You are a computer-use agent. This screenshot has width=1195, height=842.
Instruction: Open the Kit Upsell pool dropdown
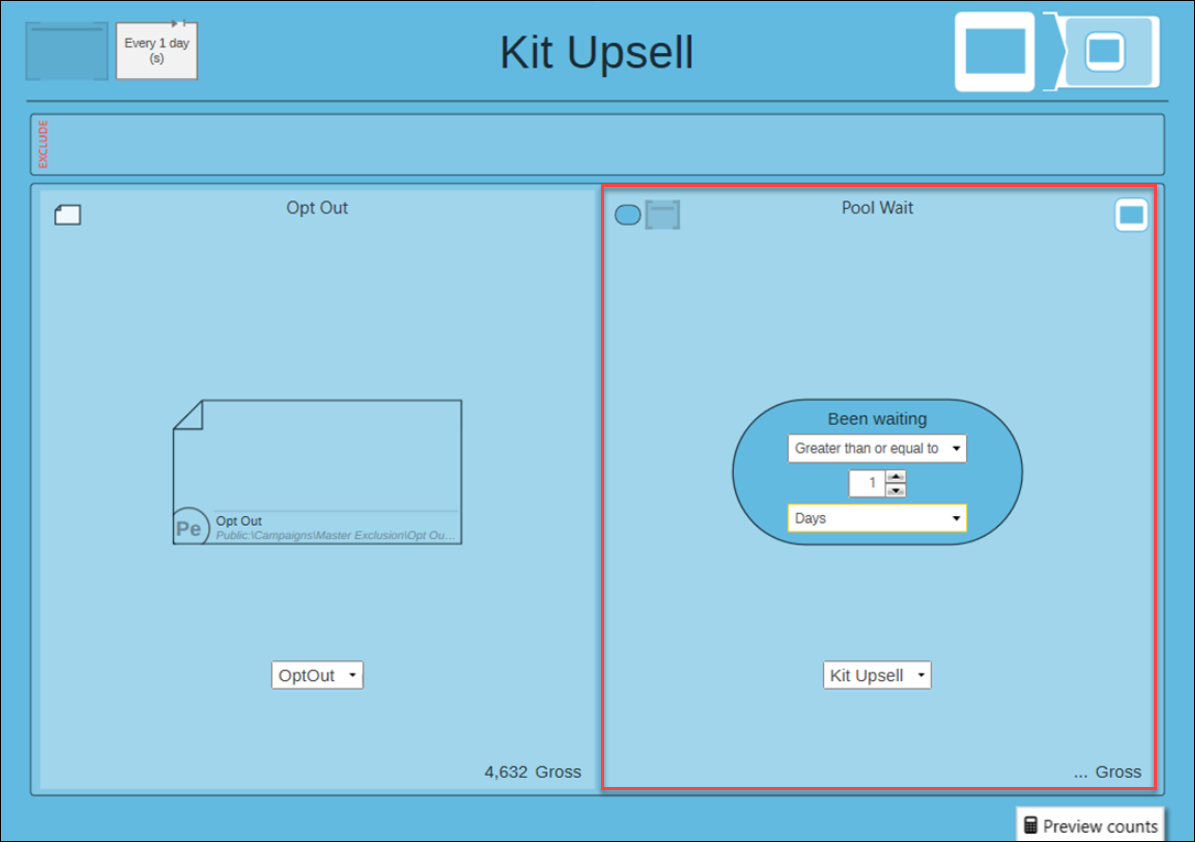[x=877, y=675]
